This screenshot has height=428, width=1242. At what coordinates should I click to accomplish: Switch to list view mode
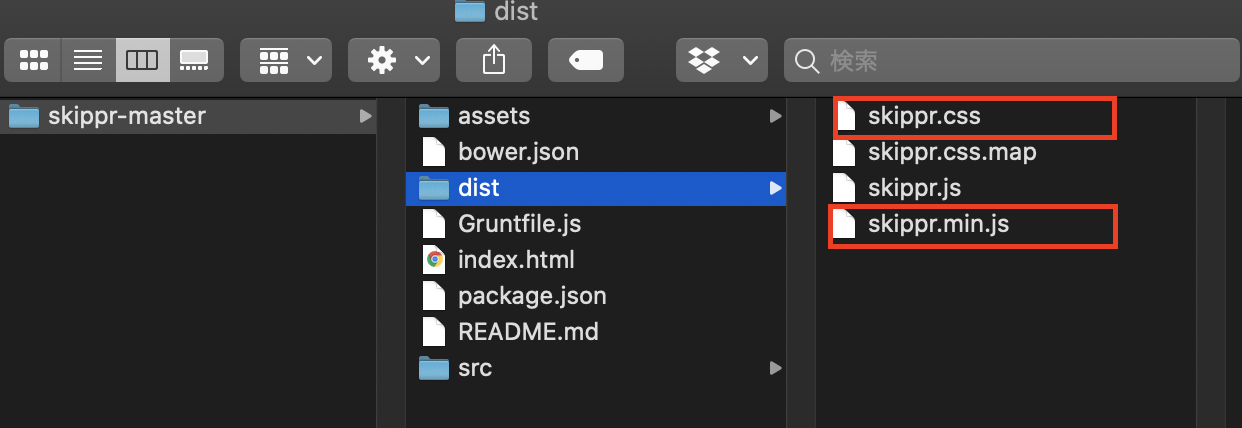point(88,61)
